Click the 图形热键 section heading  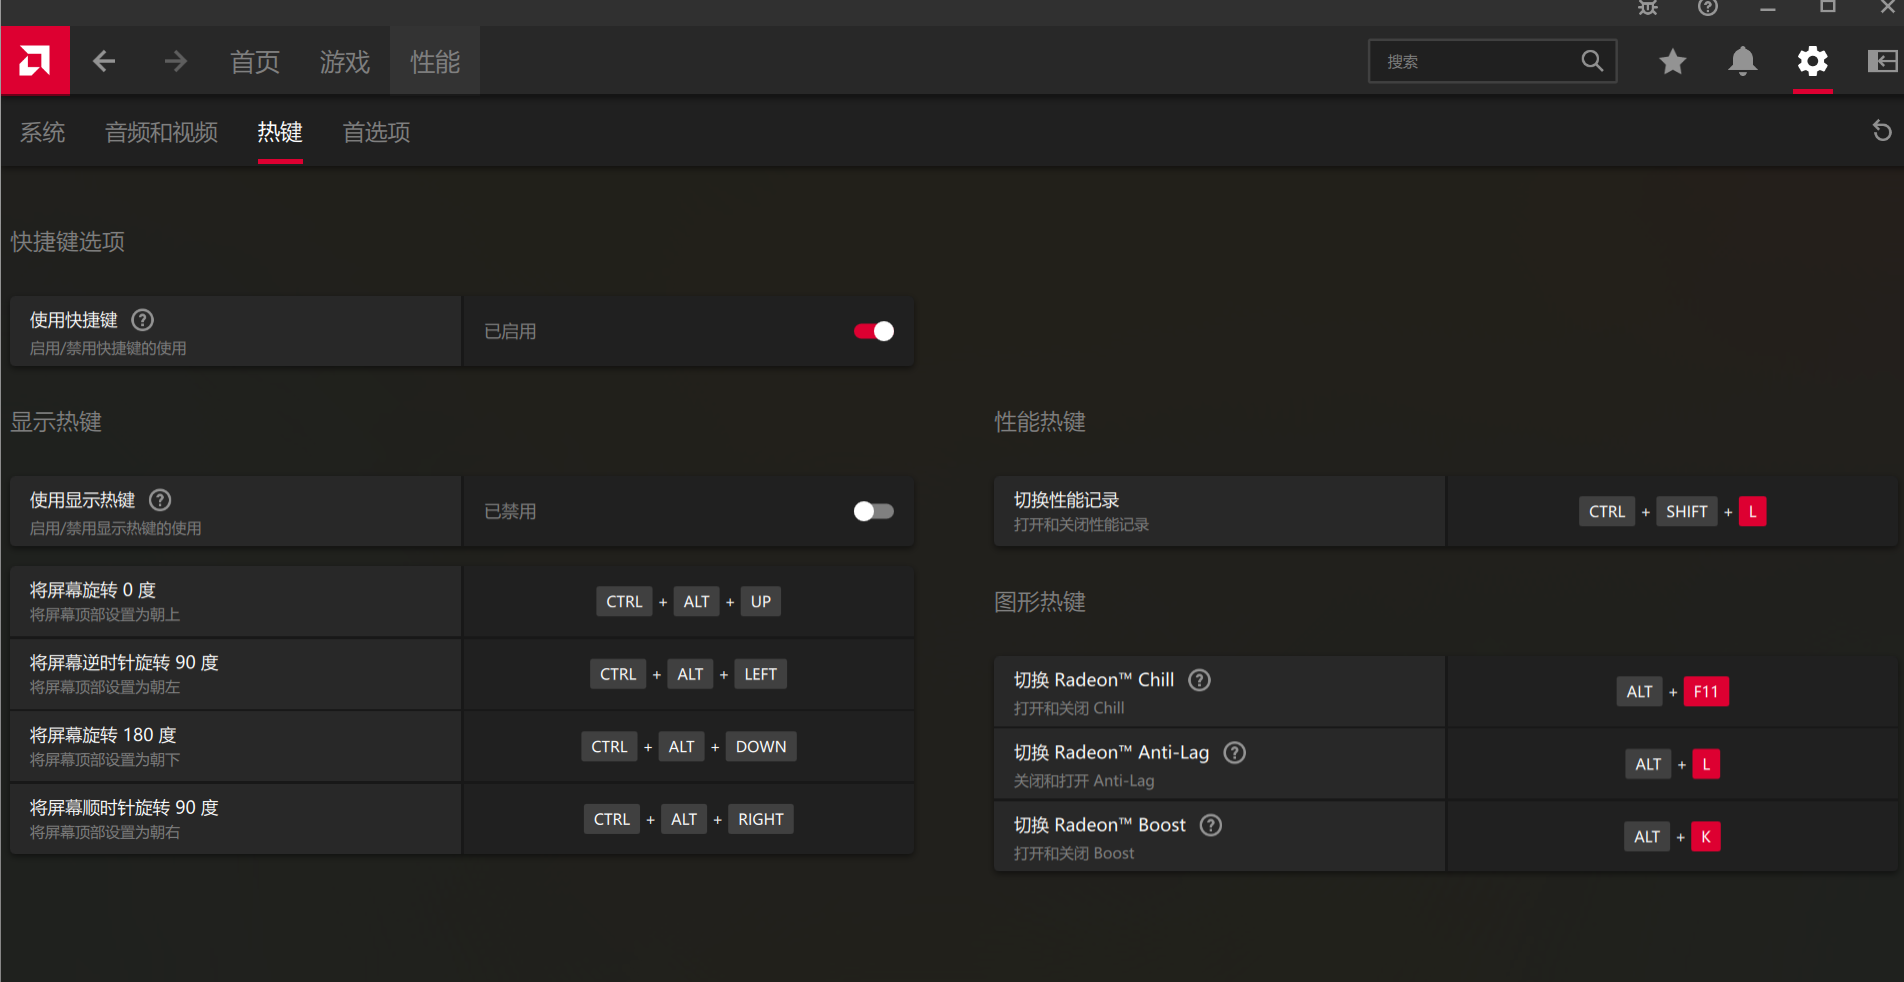(1040, 602)
